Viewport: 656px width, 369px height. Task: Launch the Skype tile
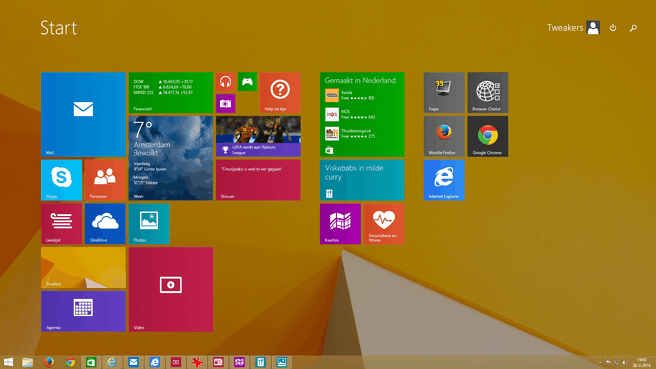coord(62,180)
